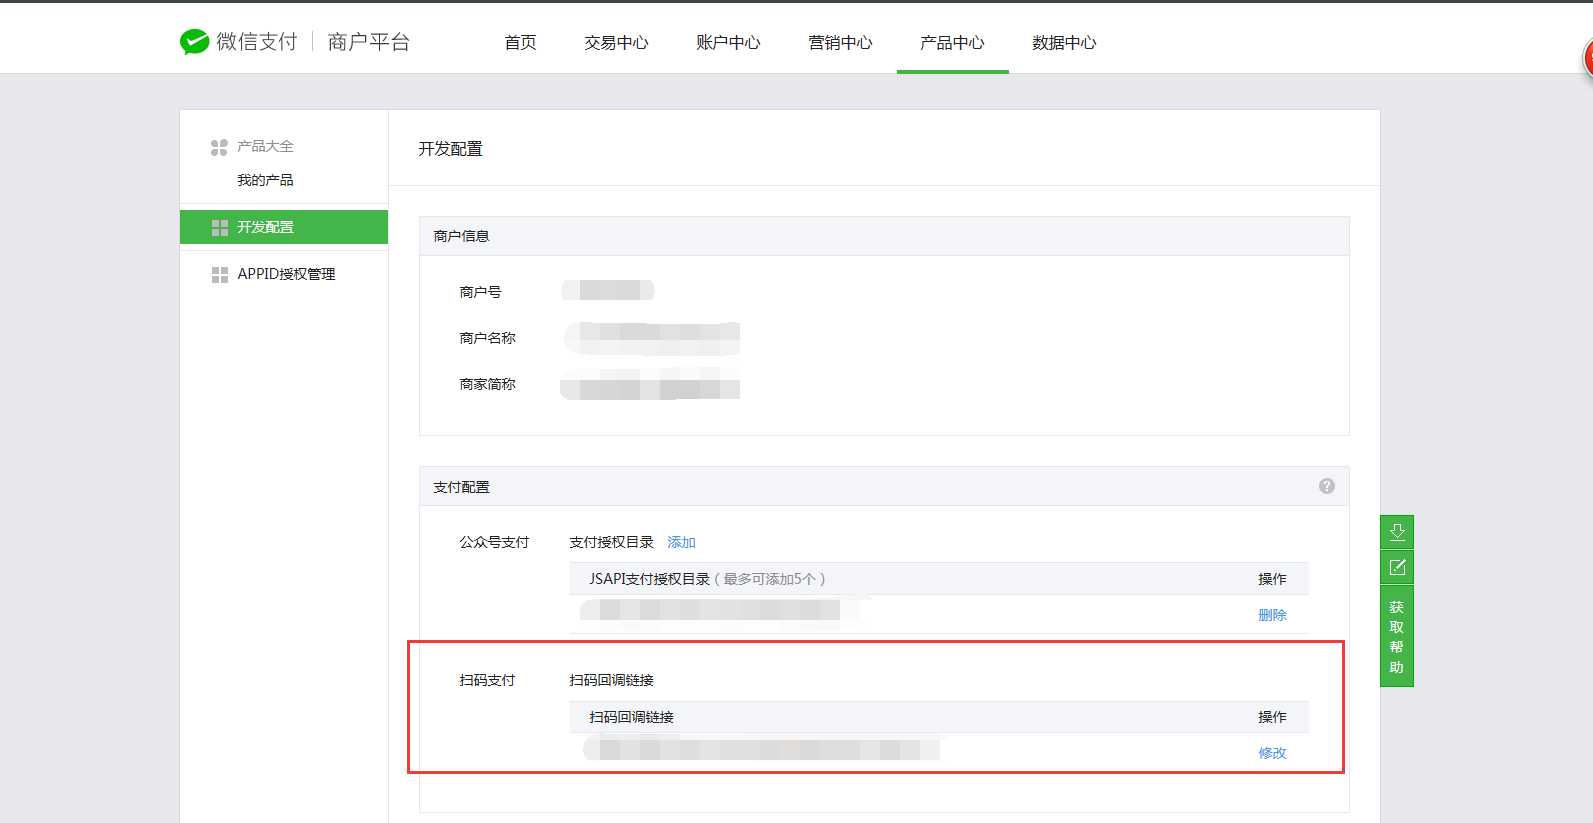
Task: Click the blurred 商户号 value
Action: 608,290
